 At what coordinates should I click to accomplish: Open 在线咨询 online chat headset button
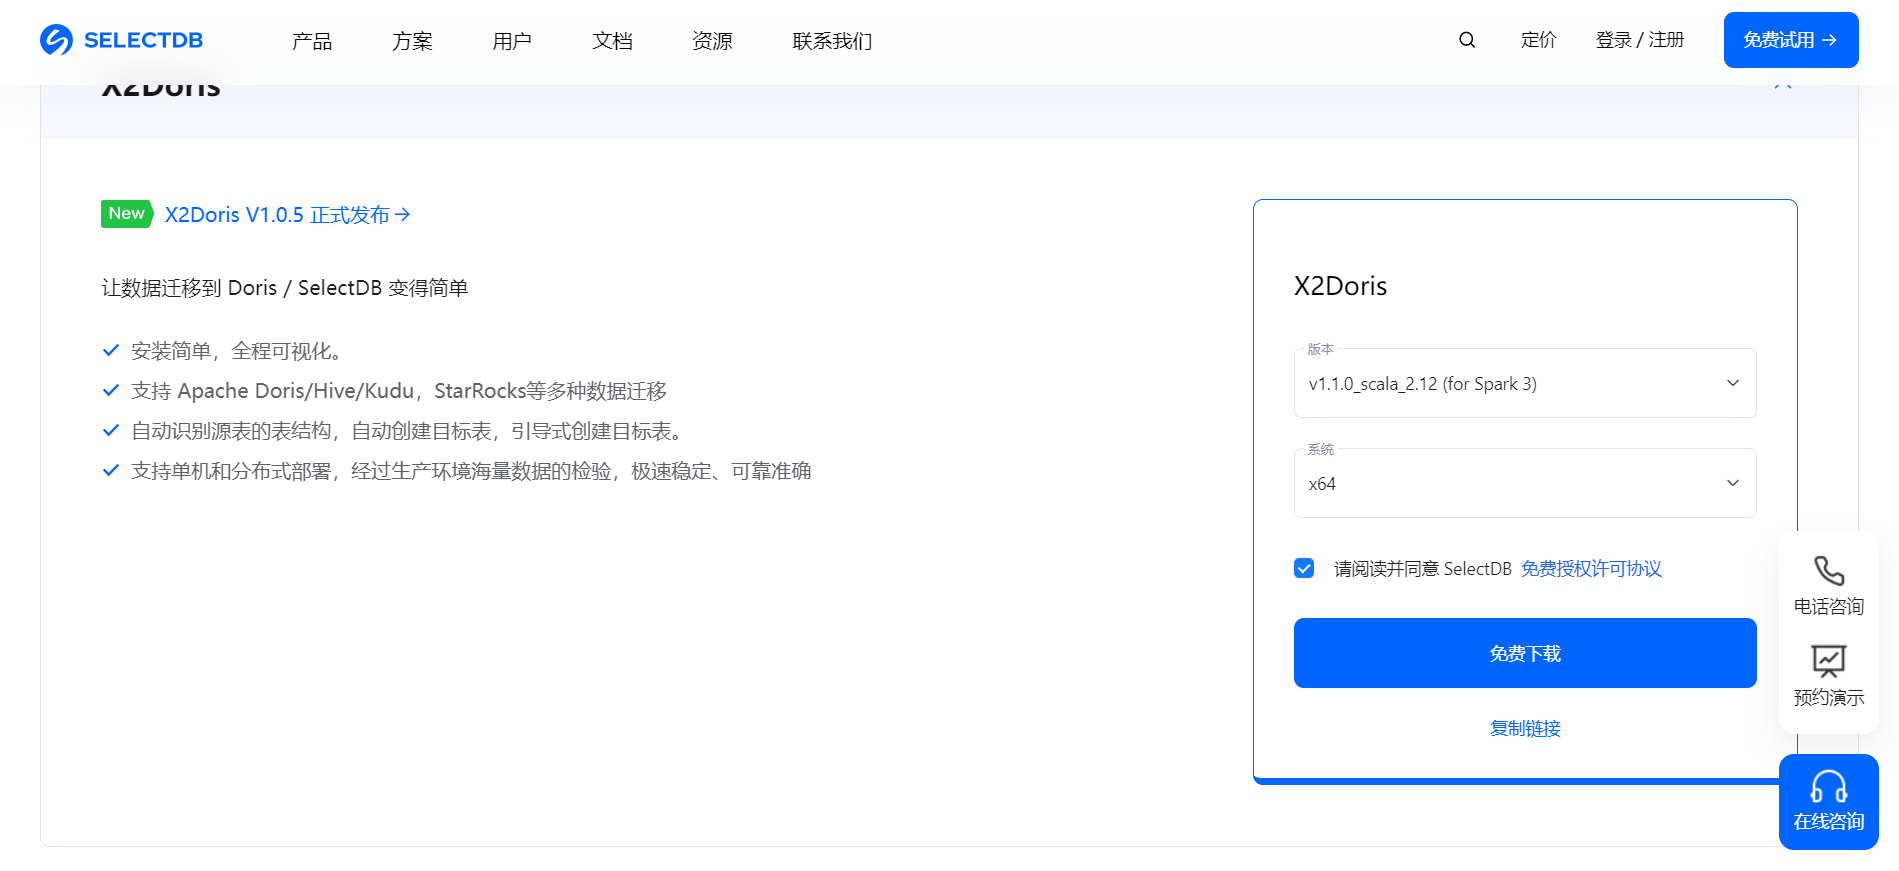coord(1828,802)
